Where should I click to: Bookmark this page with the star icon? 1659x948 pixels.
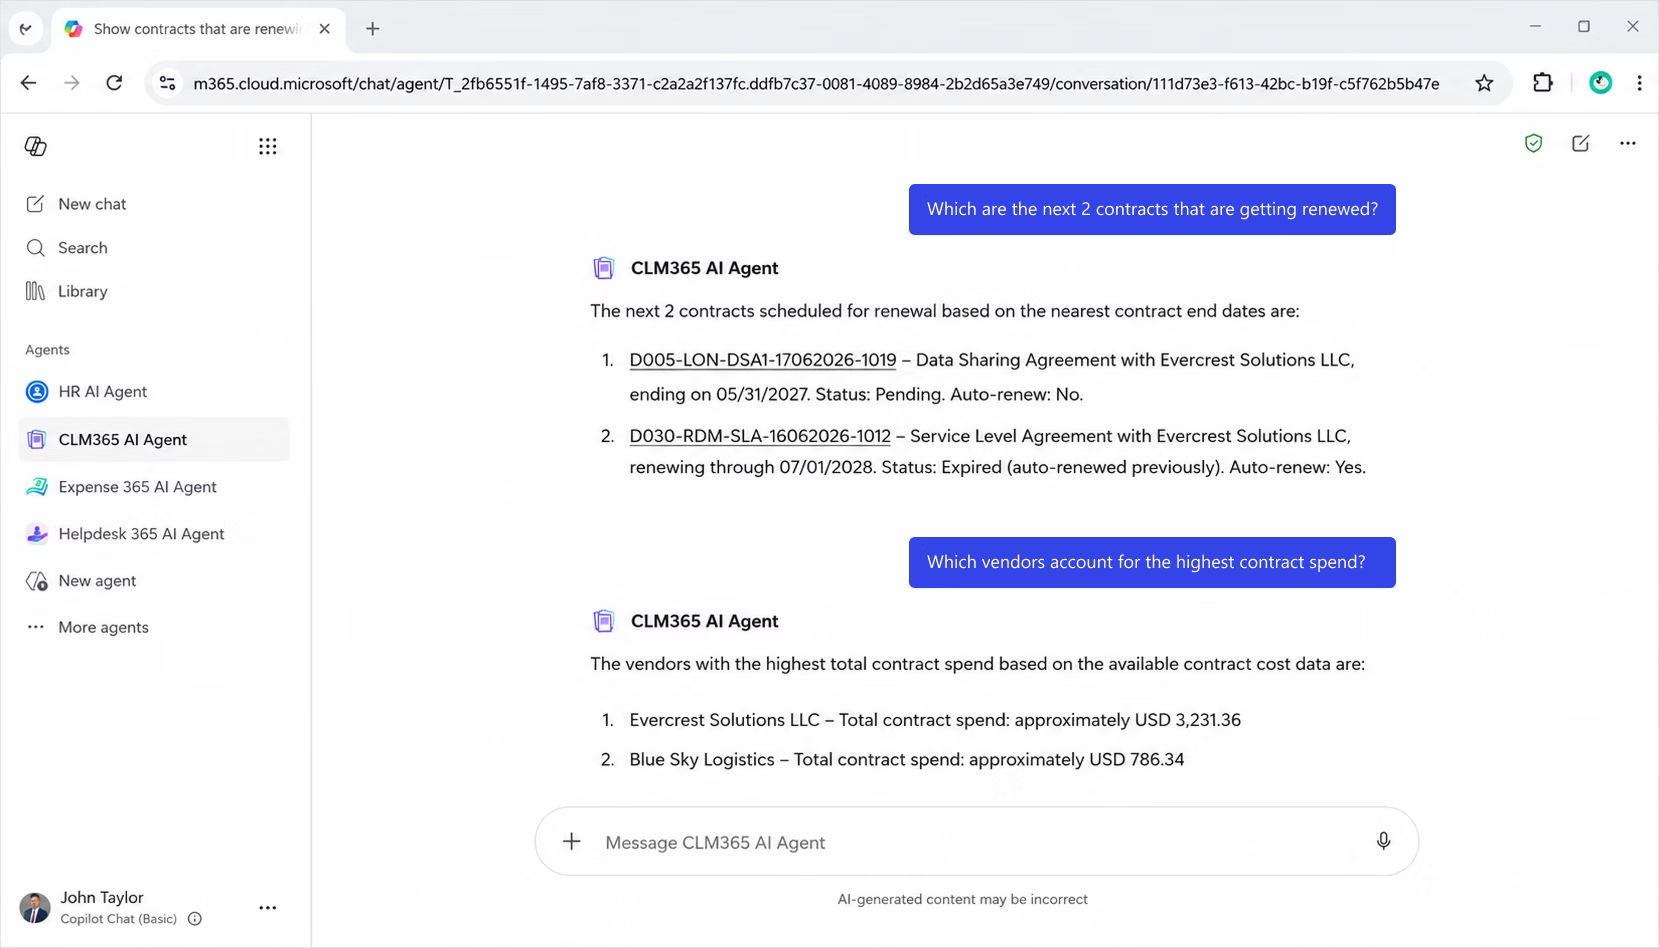1484,83
